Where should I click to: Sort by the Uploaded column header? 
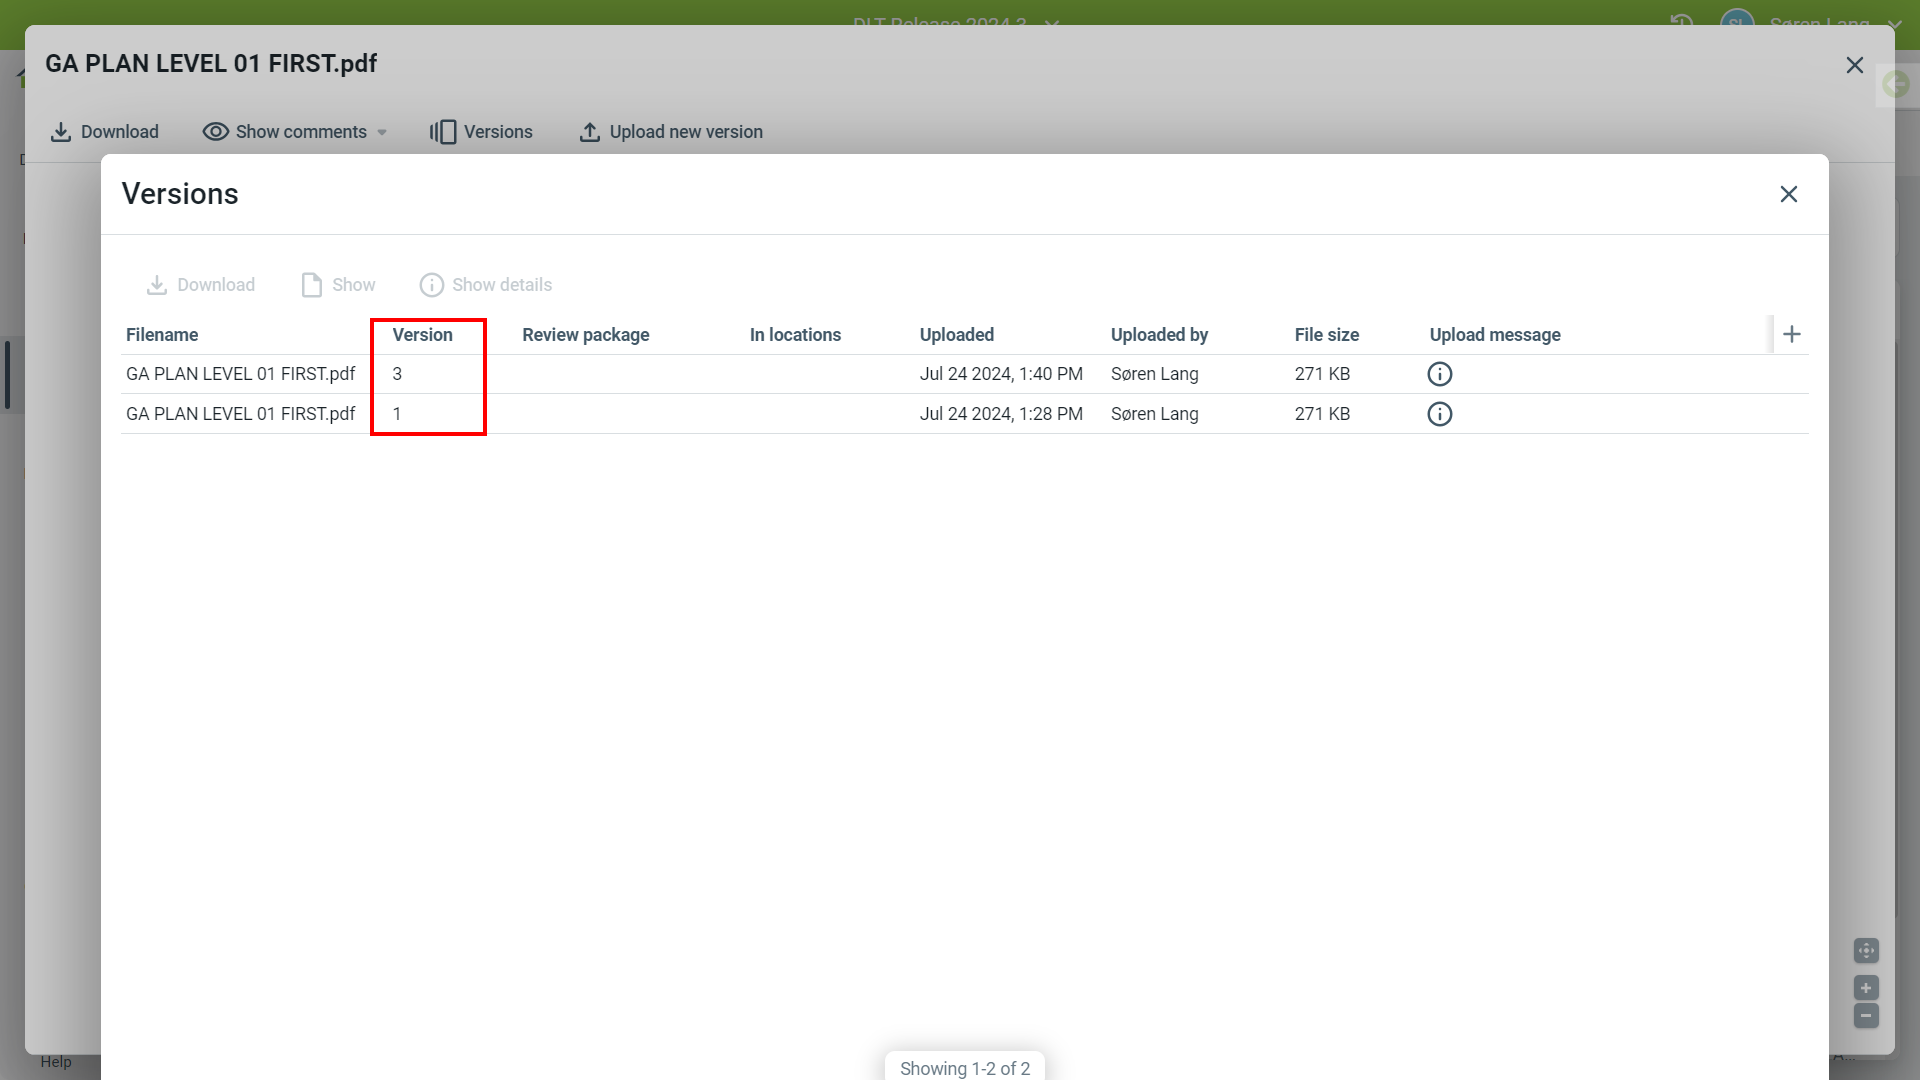tap(956, 335)
